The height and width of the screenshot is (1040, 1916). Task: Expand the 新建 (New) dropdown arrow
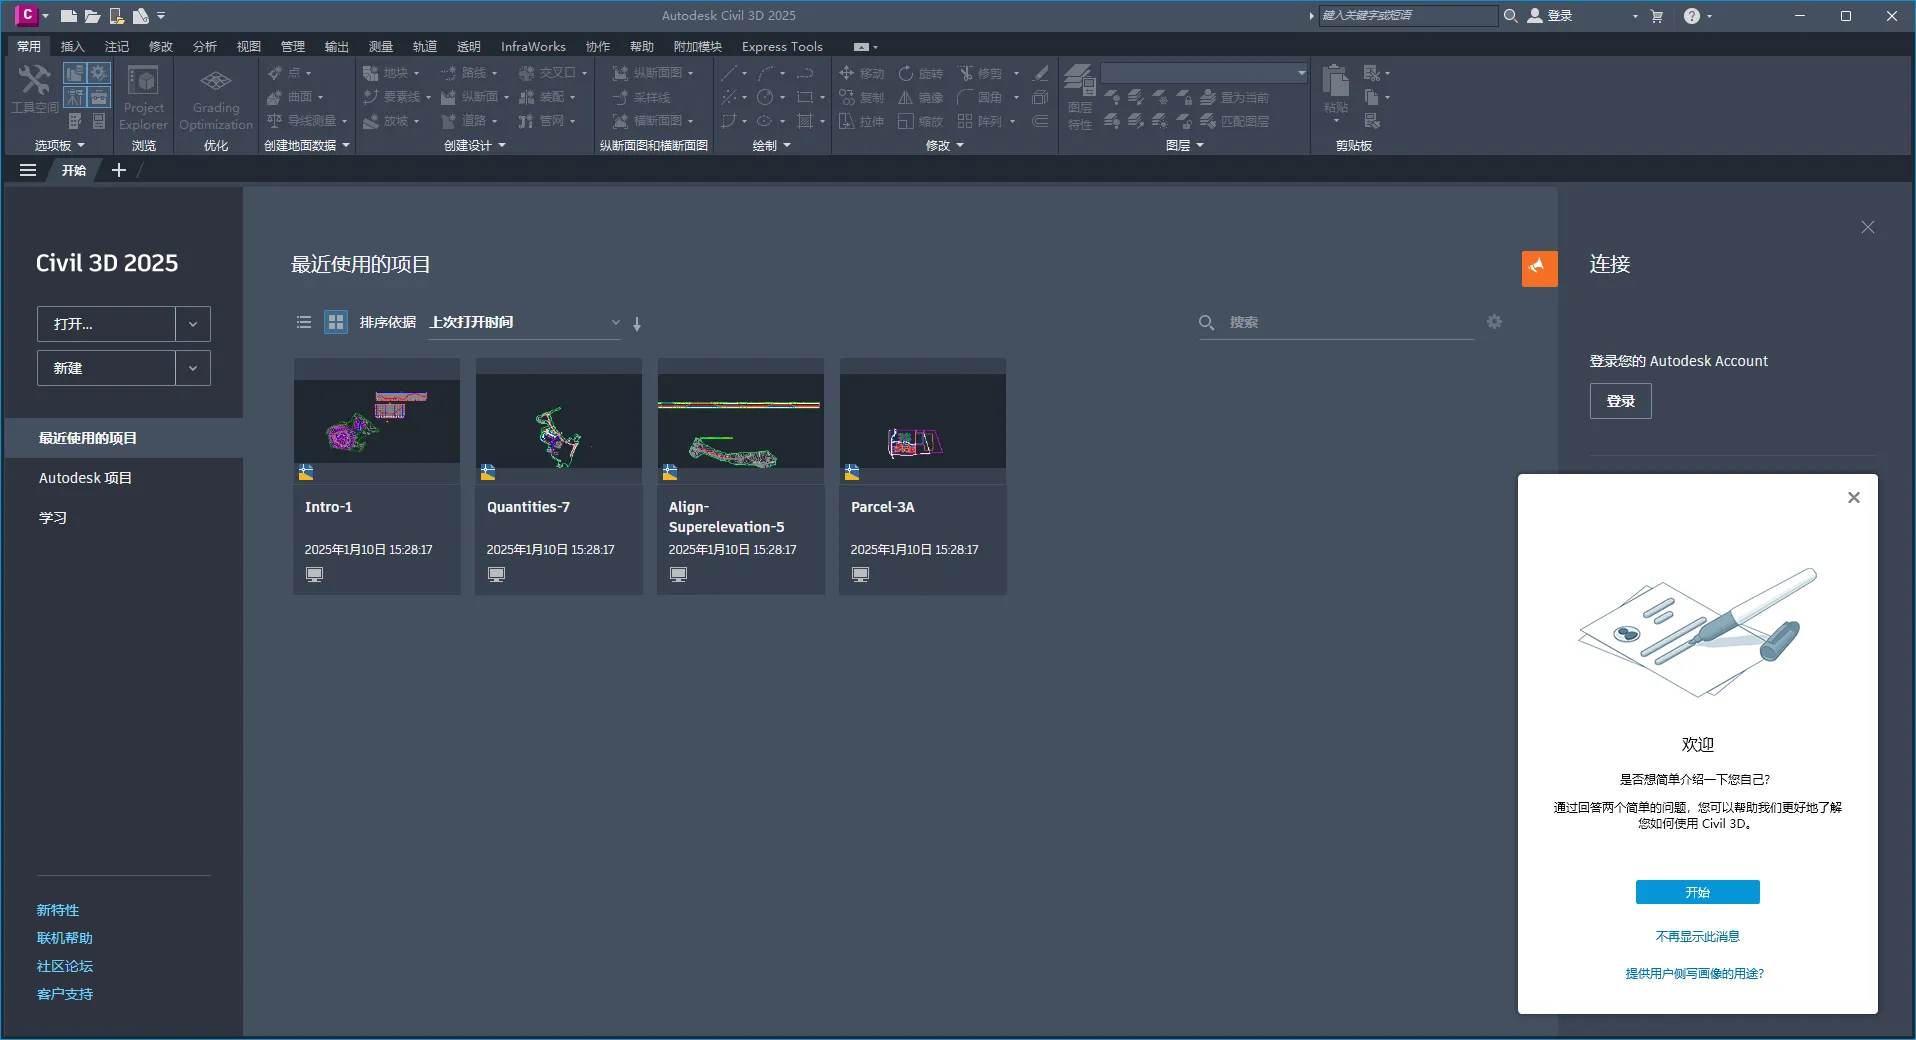[193, 368]
